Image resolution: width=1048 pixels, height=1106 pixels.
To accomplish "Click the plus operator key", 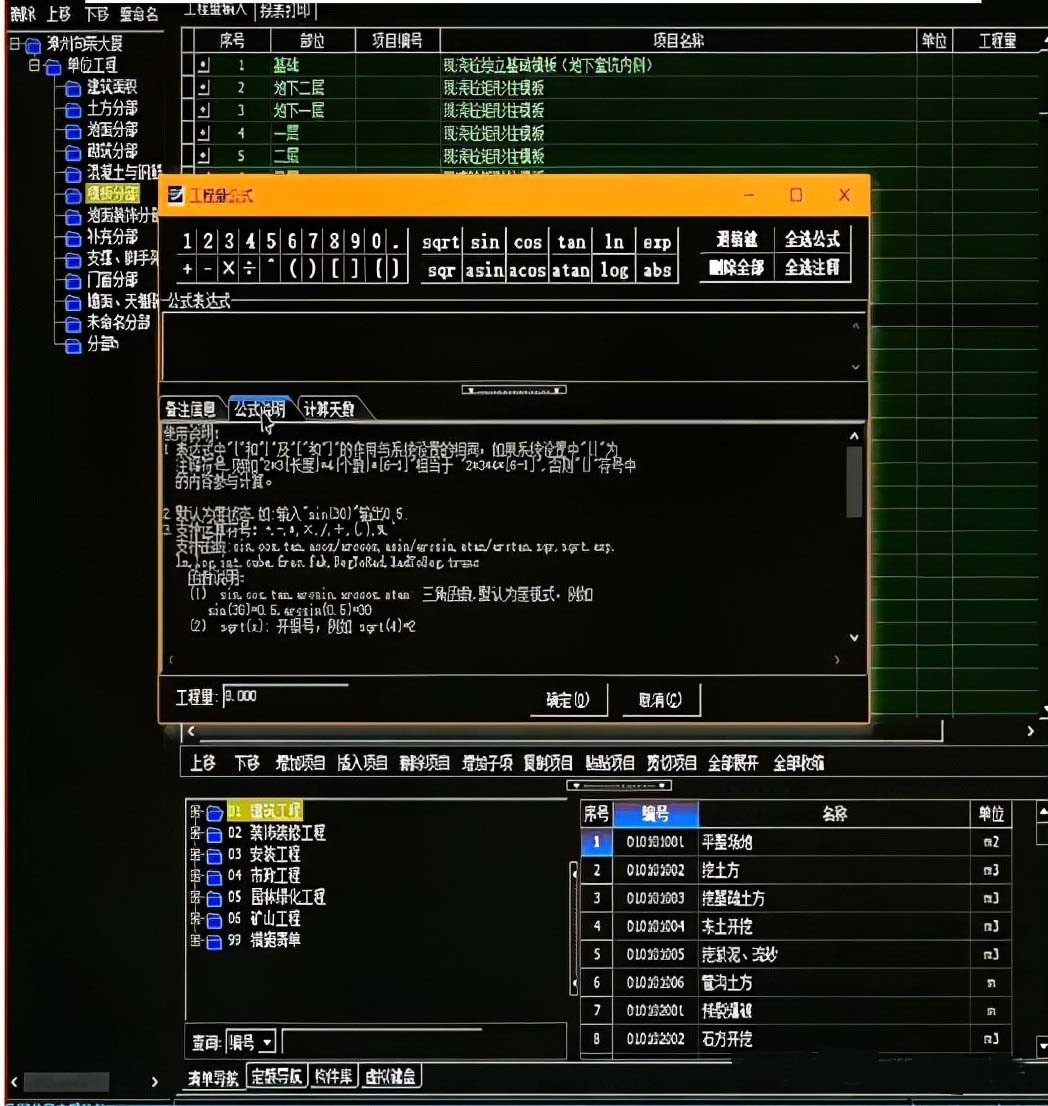I will pos(187,269).
